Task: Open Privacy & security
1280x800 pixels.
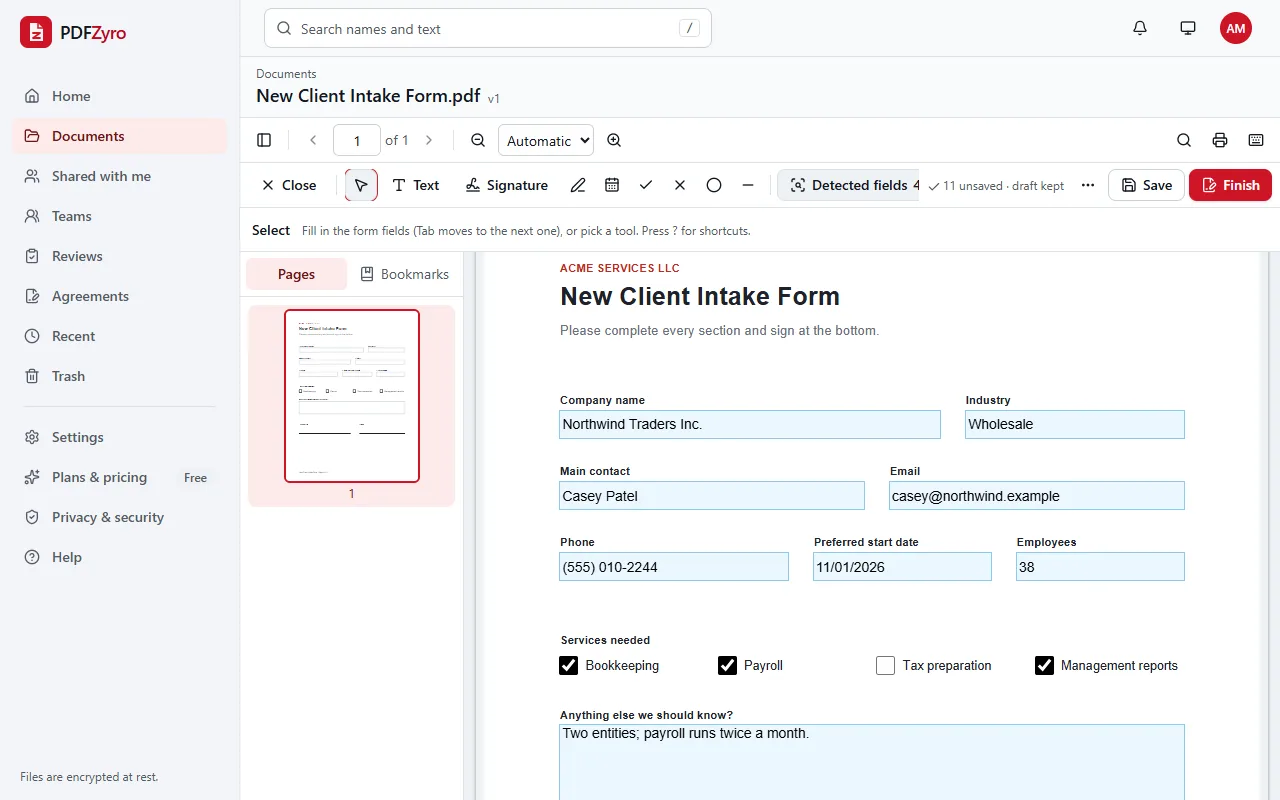Action: click(x=120, y=517)
